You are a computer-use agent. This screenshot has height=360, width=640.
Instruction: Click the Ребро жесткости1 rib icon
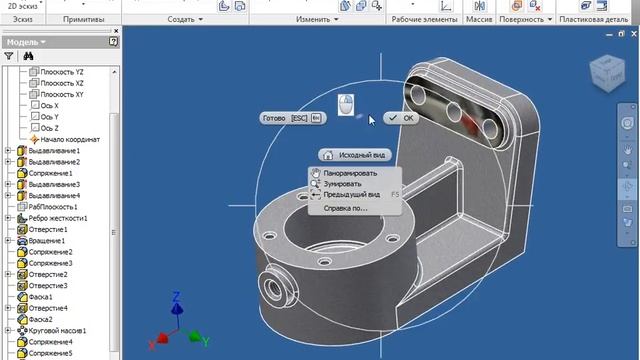point(22,218)
